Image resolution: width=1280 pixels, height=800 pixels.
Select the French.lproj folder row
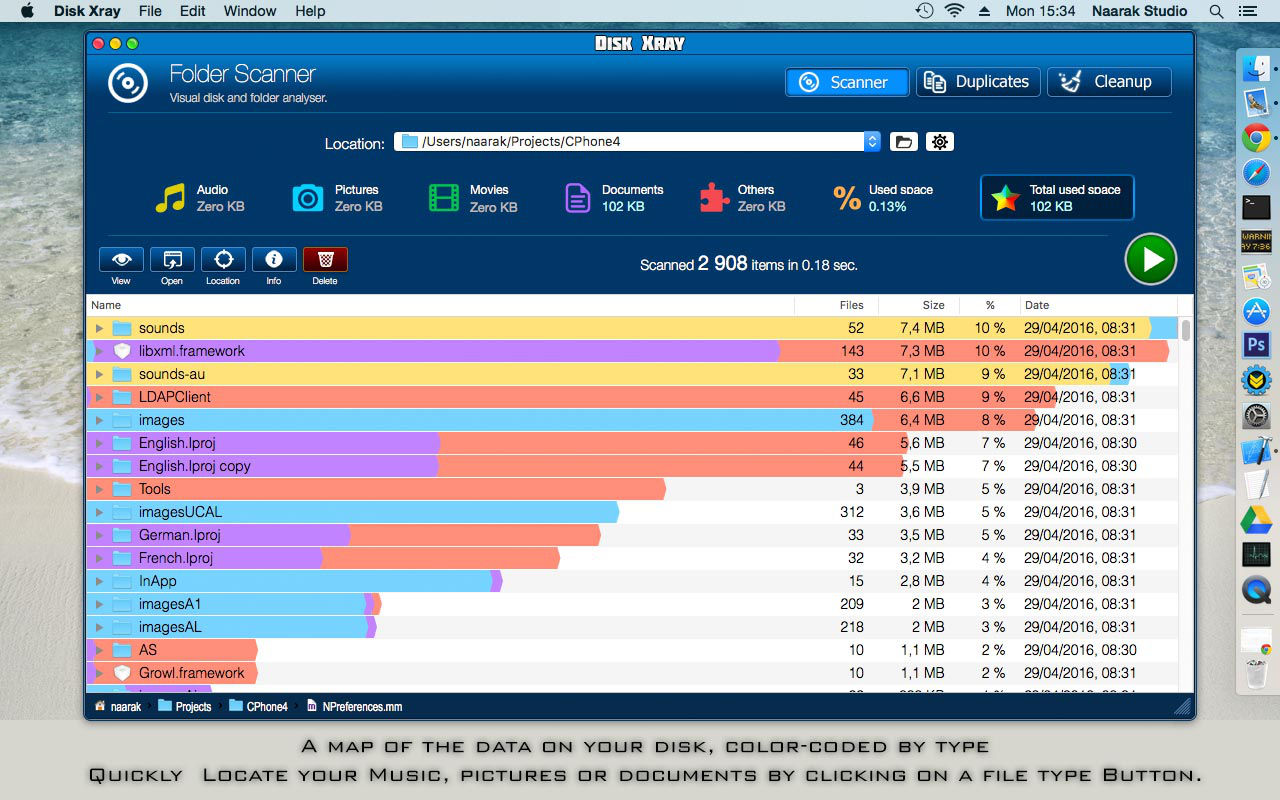pos(632,558)
